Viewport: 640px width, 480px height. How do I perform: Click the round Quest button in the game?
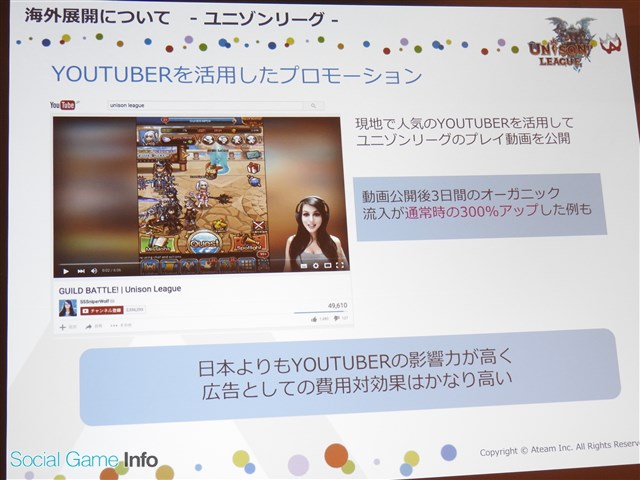pos(204,242)
